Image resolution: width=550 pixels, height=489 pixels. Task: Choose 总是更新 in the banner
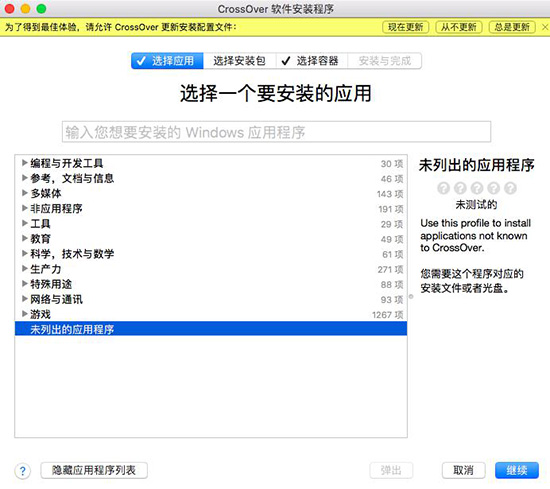click(x=512, y=27)
